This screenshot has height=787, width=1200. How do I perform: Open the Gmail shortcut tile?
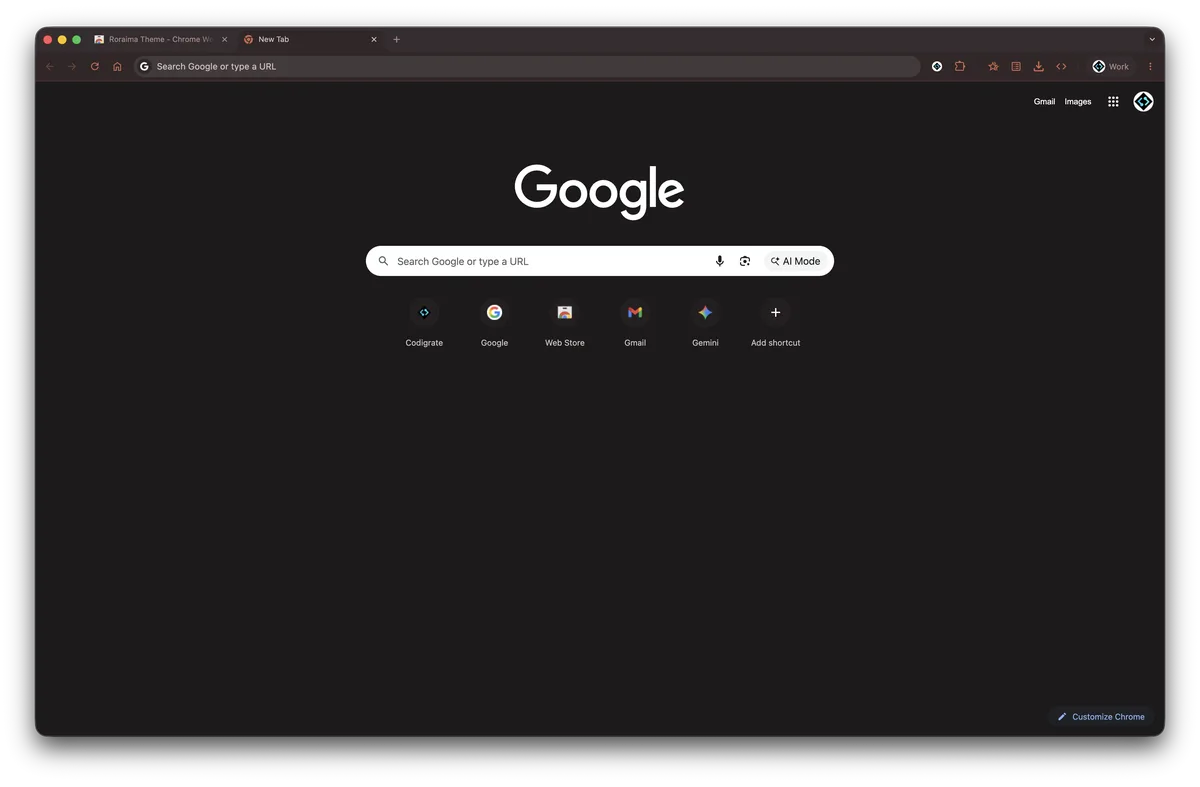pyautogui.click(x=635, y=324)
